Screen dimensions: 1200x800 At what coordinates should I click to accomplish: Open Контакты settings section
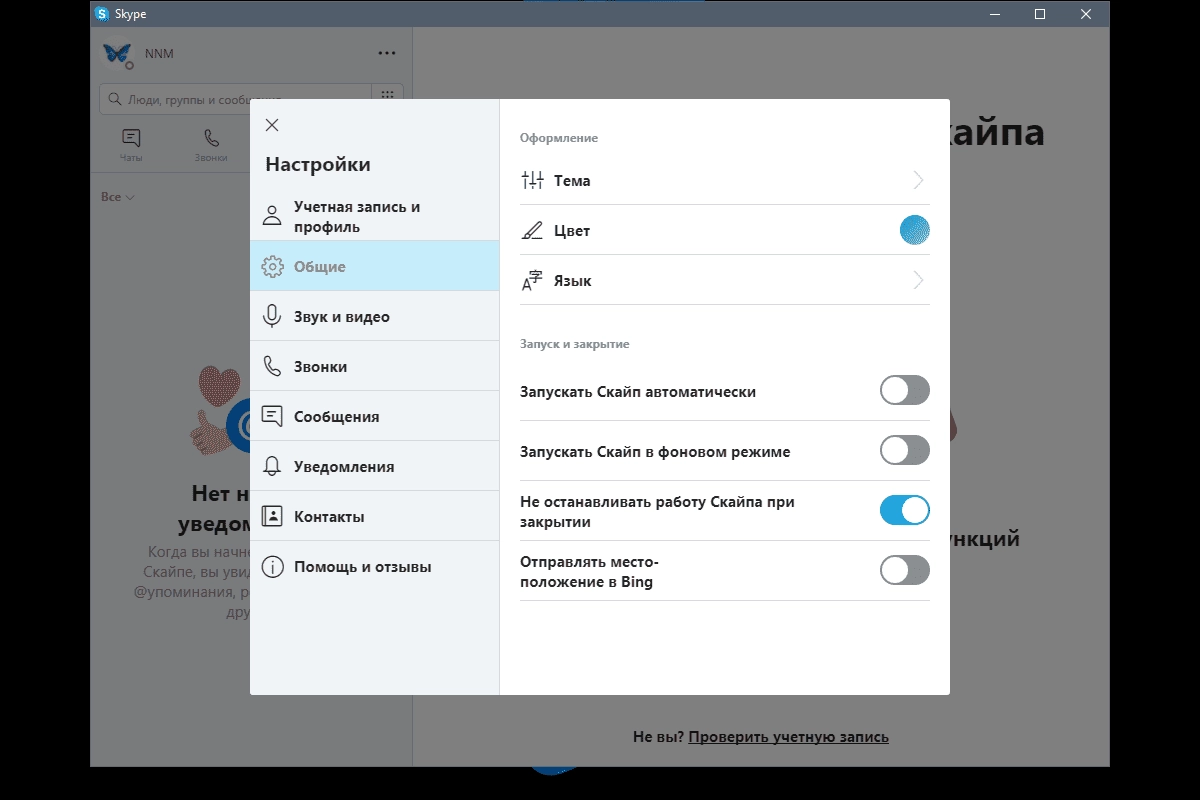[374, 516]
